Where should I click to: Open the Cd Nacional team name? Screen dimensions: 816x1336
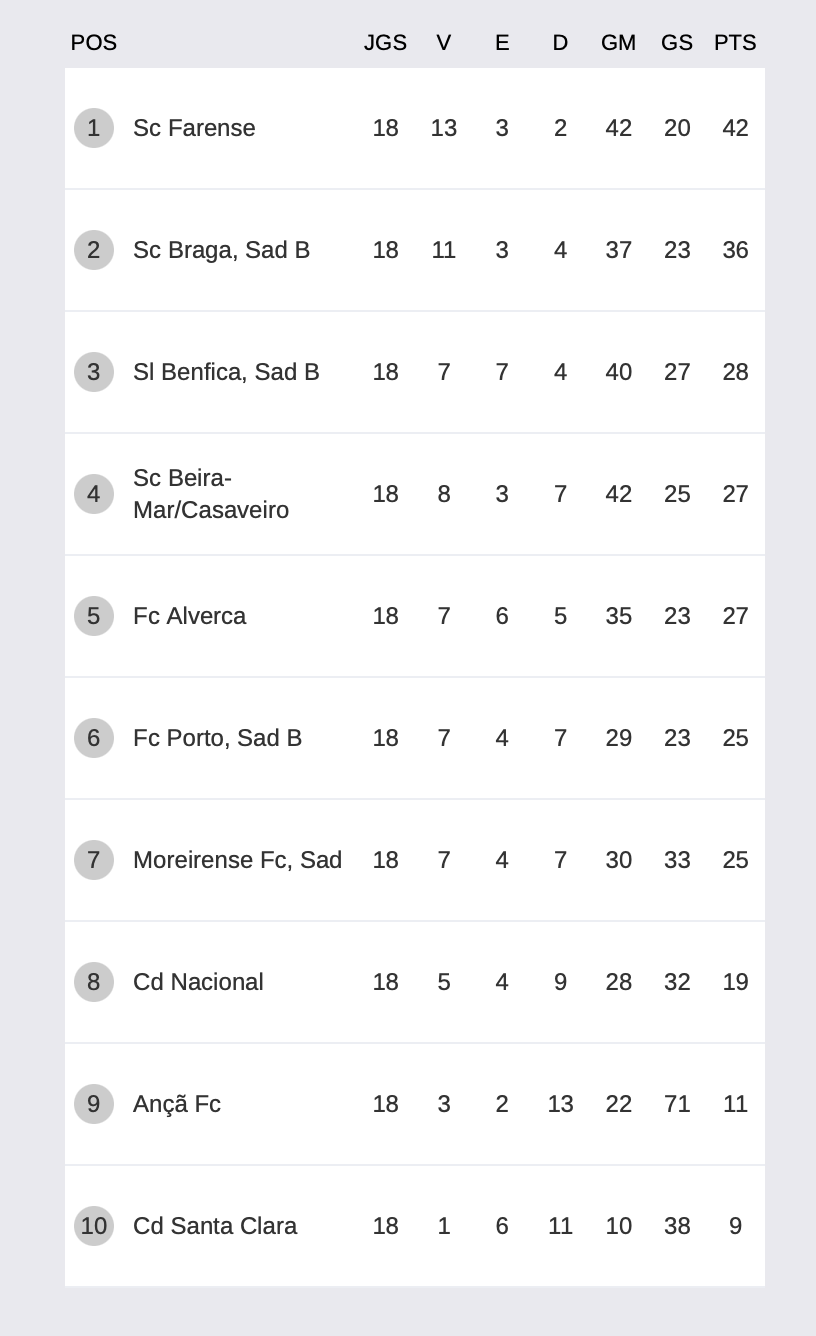pyautogui.click(x=198, y=982)
